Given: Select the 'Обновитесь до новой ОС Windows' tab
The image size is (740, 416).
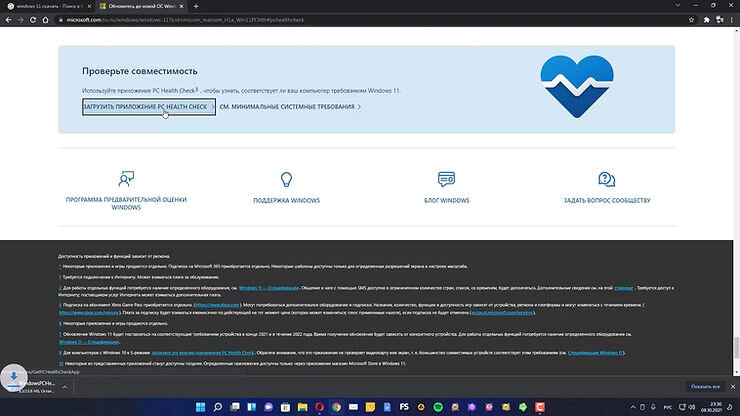Looking at the screenshot, I should [140, 6].
